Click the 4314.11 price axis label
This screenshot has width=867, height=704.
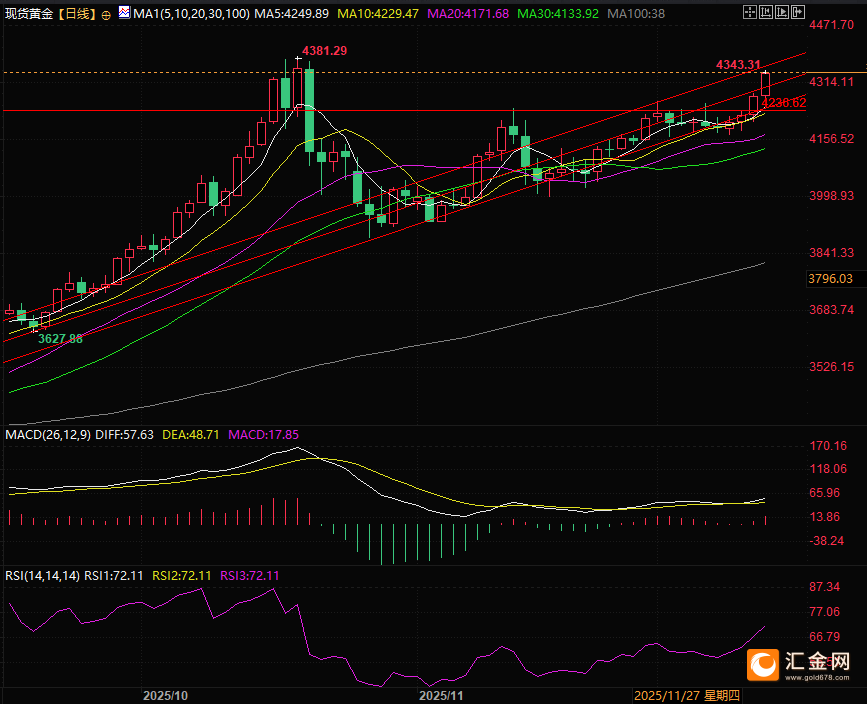click(831, 82)
